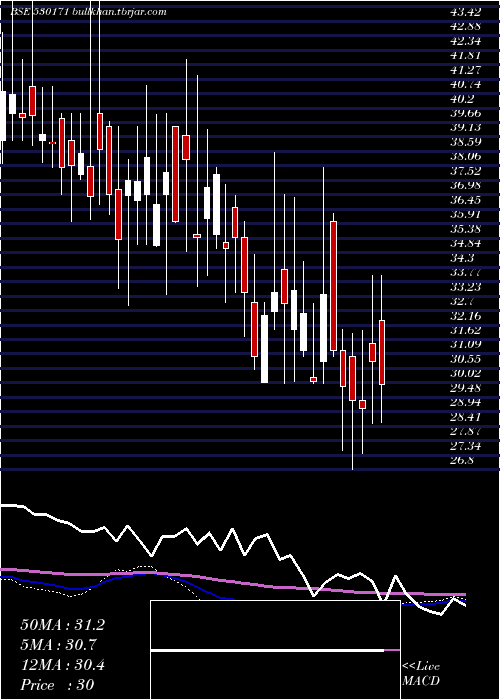The image size is (500, 700).
Task: Select the 42.88 price level label
Action: (x=466, y=26)
